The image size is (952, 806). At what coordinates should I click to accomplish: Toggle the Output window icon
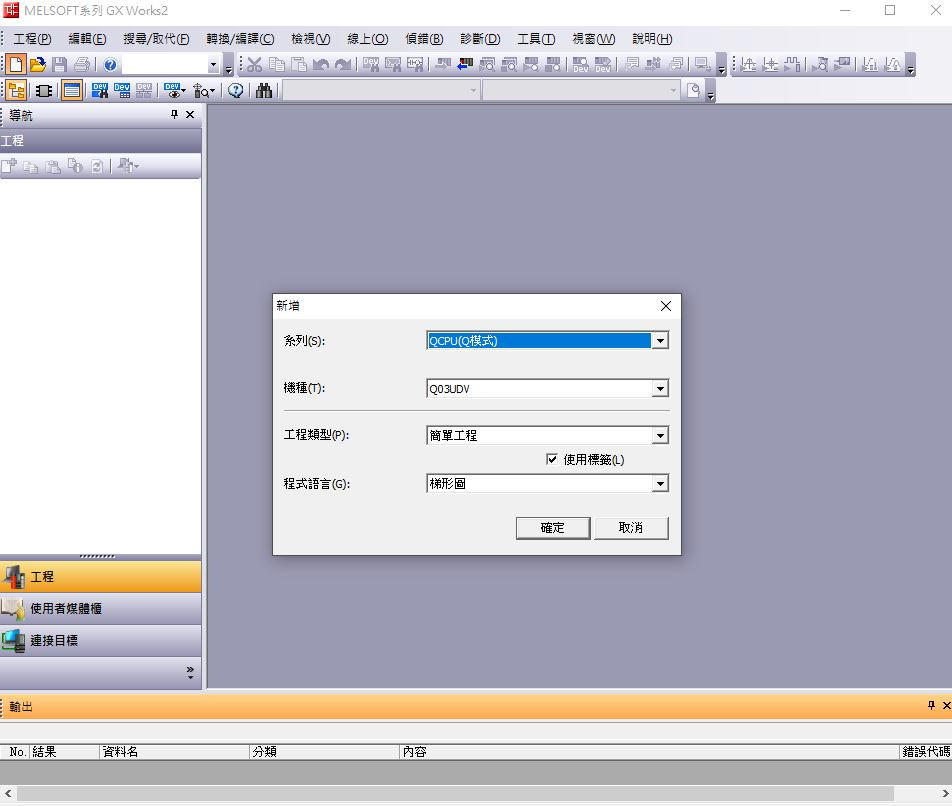72,91
